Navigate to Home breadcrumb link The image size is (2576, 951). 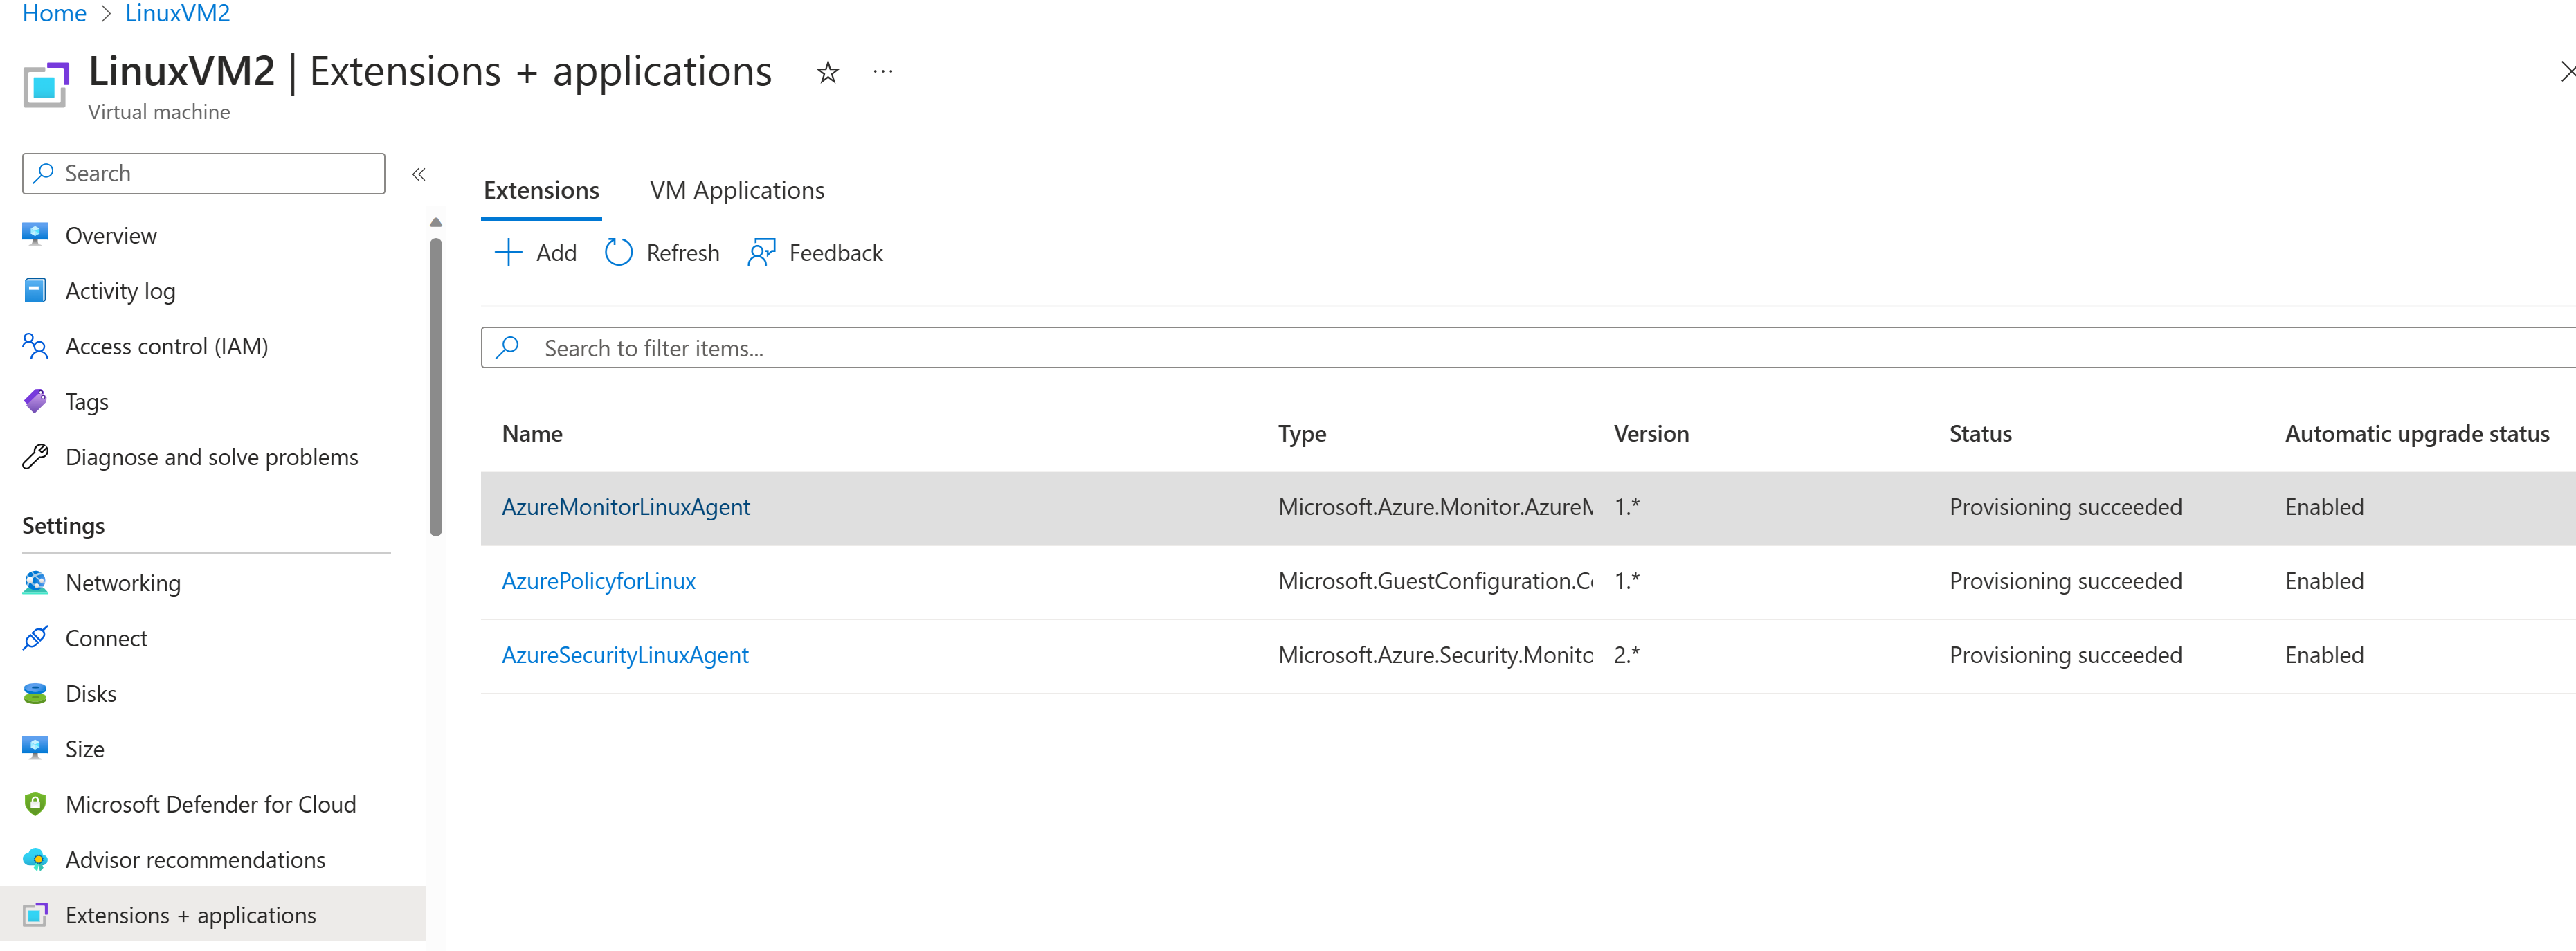pos(54,13)
